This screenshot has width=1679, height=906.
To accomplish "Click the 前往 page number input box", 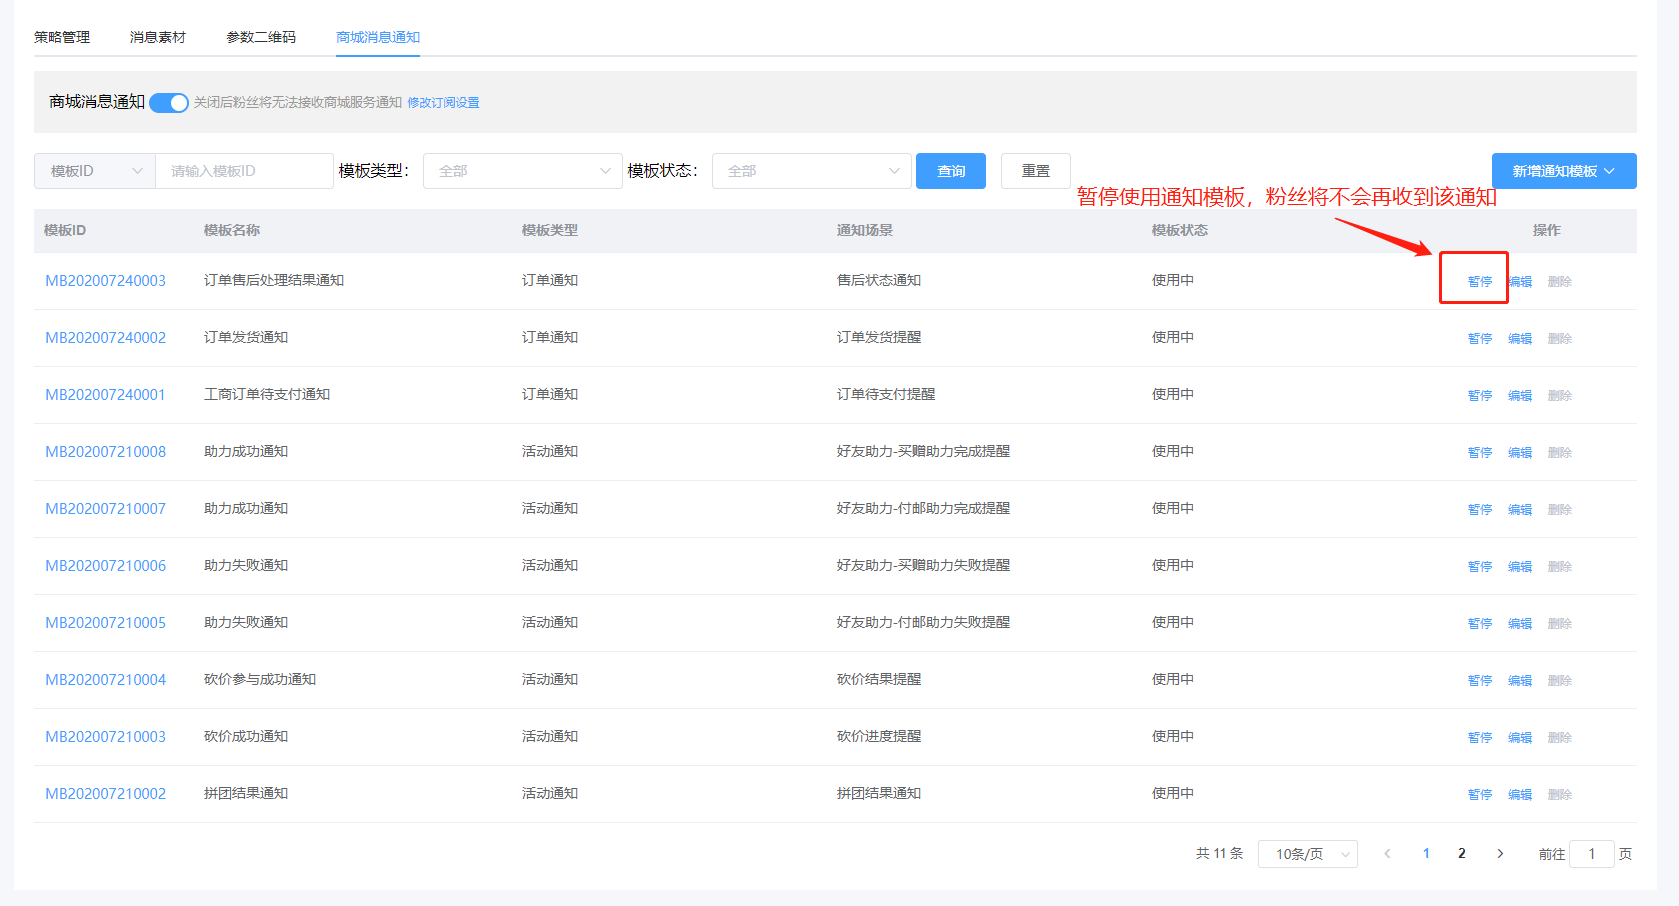I will click(x=1591, y=854).
